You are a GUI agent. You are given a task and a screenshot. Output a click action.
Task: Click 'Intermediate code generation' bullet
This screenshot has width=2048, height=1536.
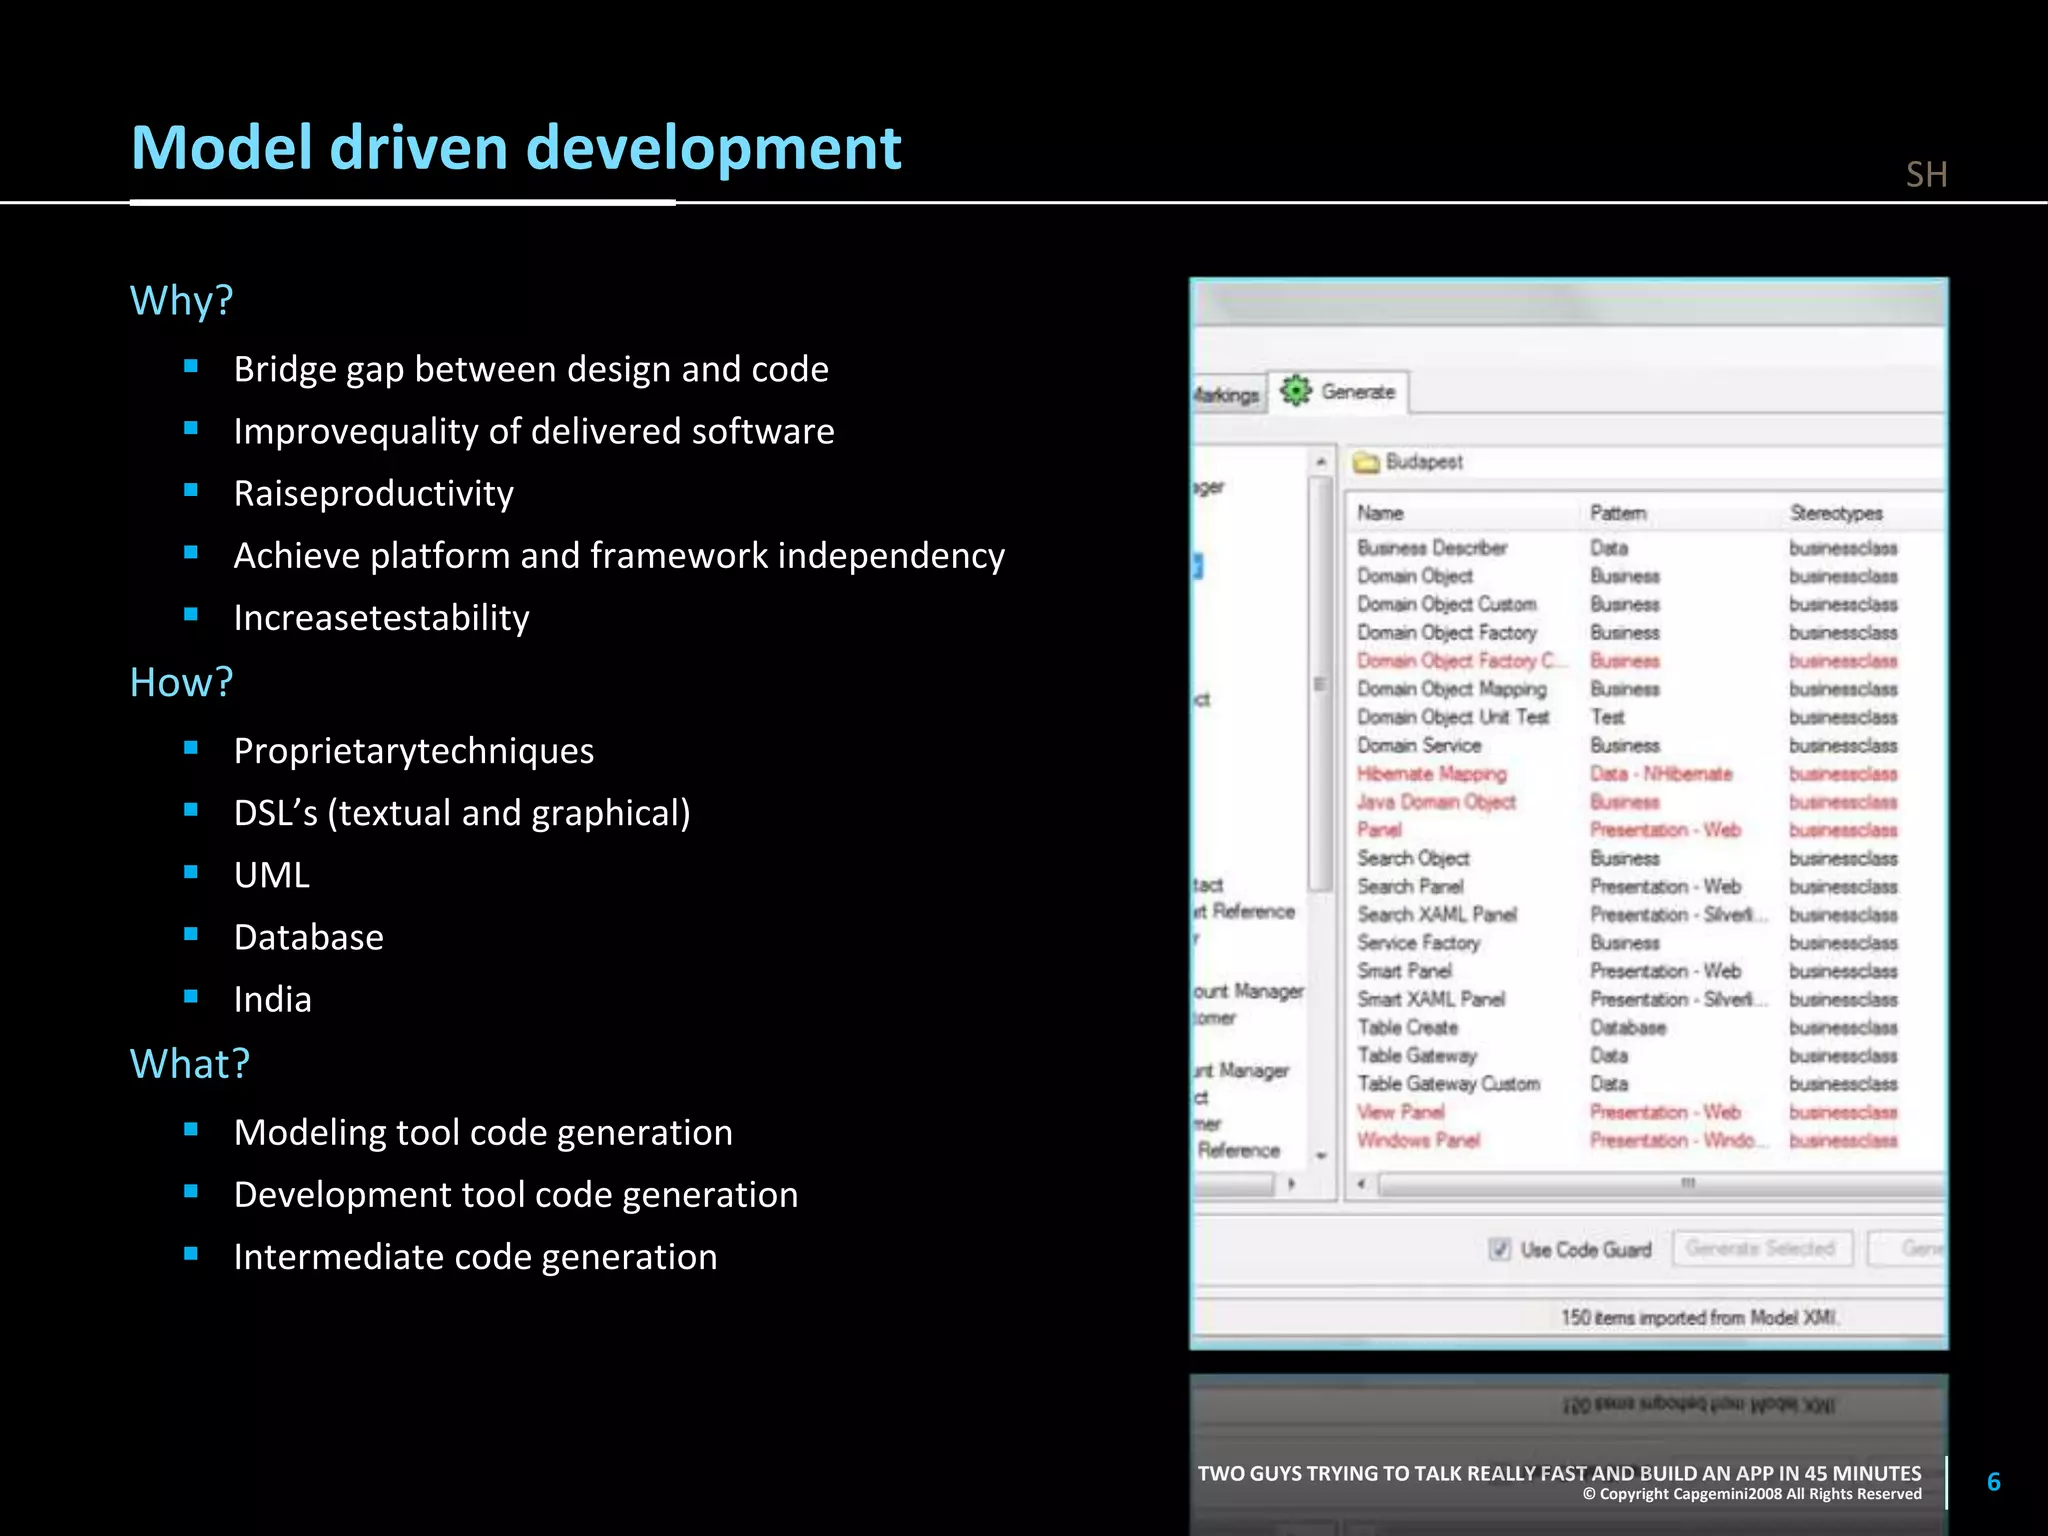476,1257
